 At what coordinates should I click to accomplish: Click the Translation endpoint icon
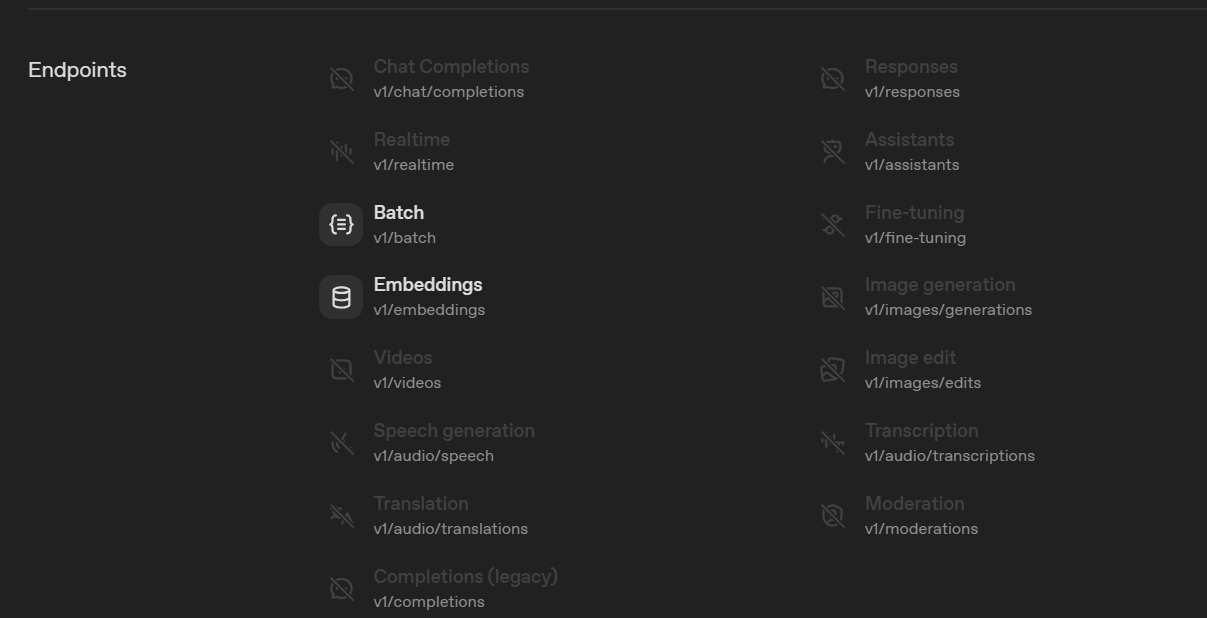(341, 516)
